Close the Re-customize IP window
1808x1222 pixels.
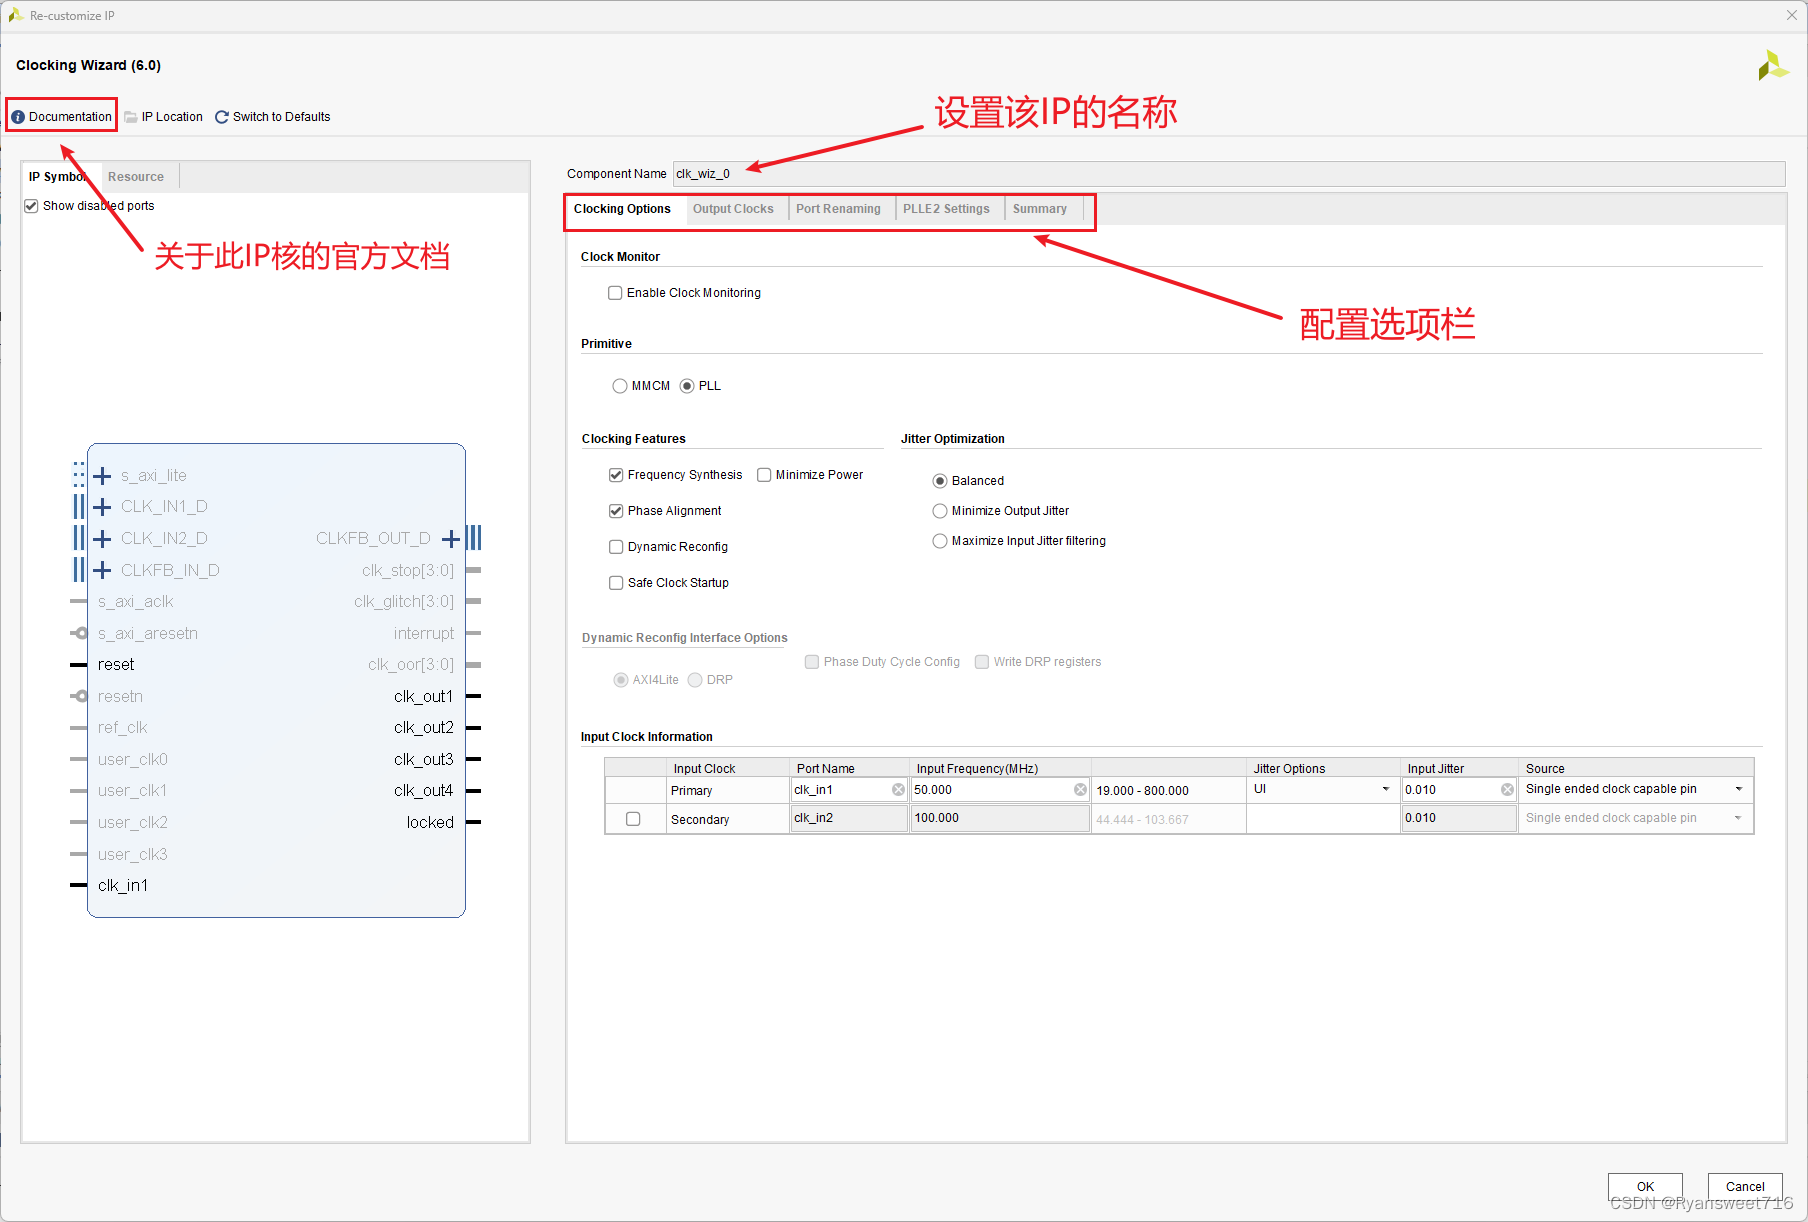(x=1791, y=15)
